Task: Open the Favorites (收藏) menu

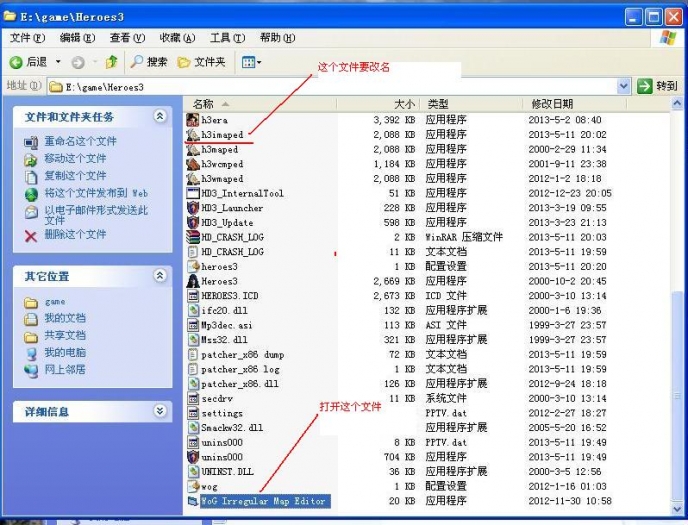Action: pyautogui.click(x=177, y=38)
